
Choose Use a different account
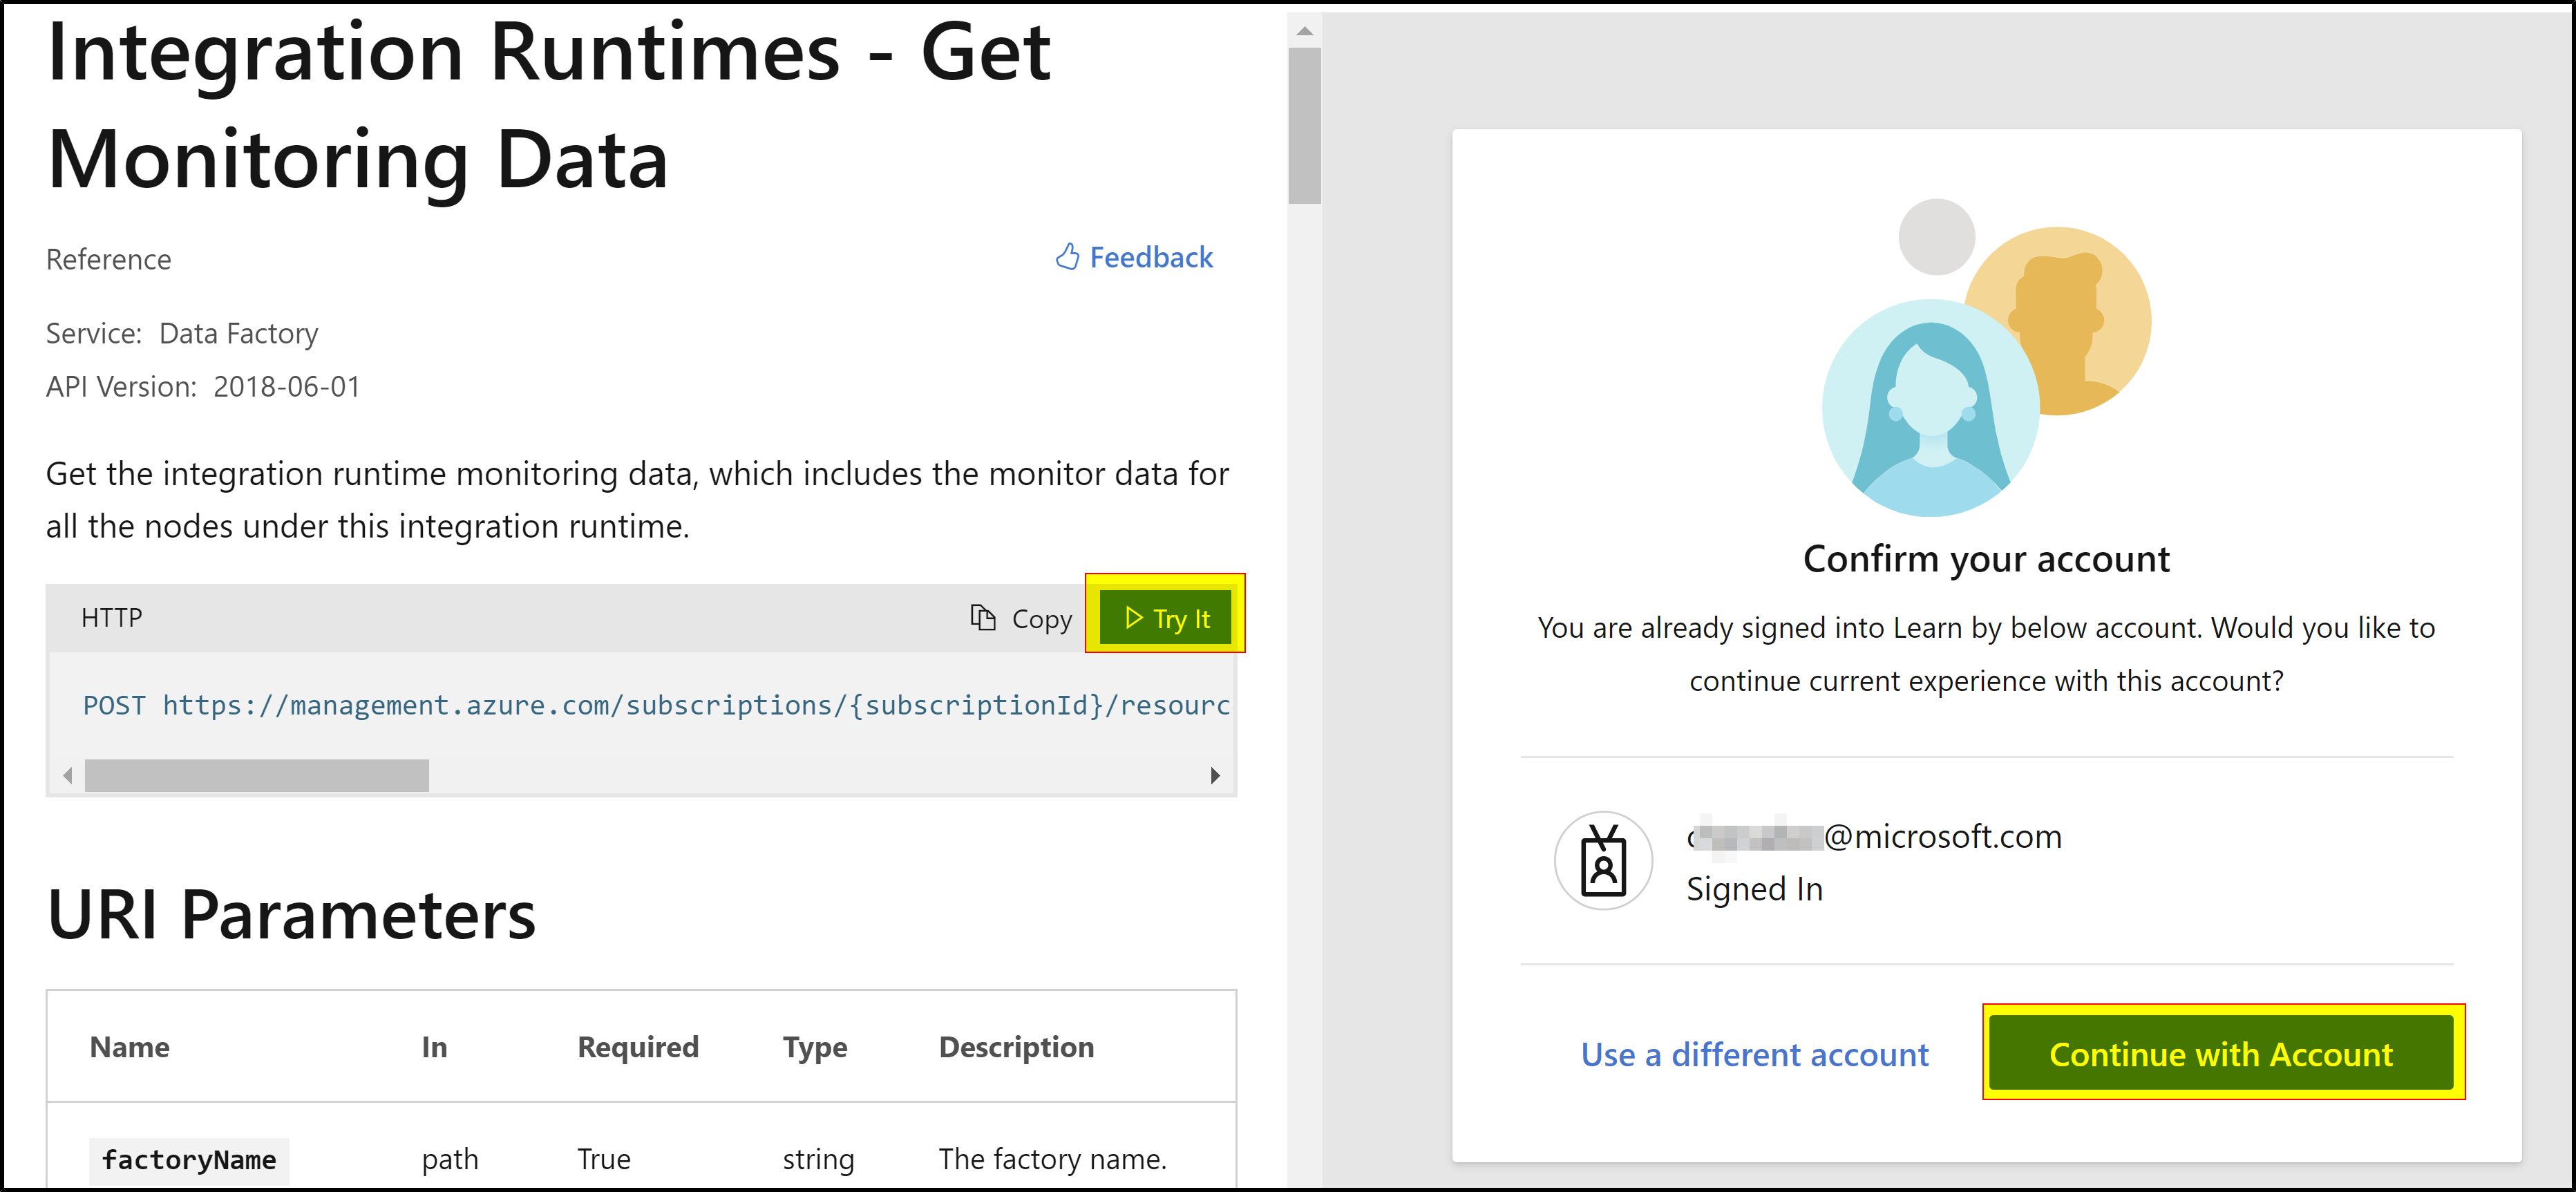coord(1754,1054)
